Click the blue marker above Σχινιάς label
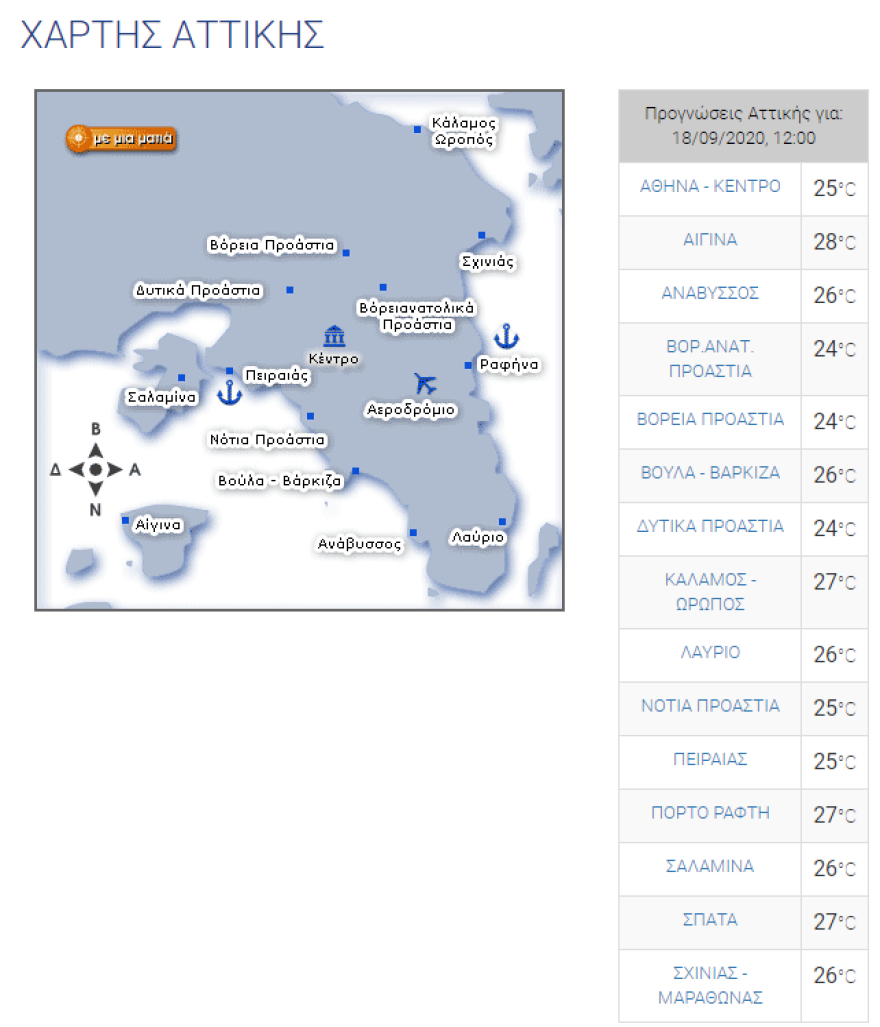The height and width of the screenshot is (1027, 880). coord(481,236)
